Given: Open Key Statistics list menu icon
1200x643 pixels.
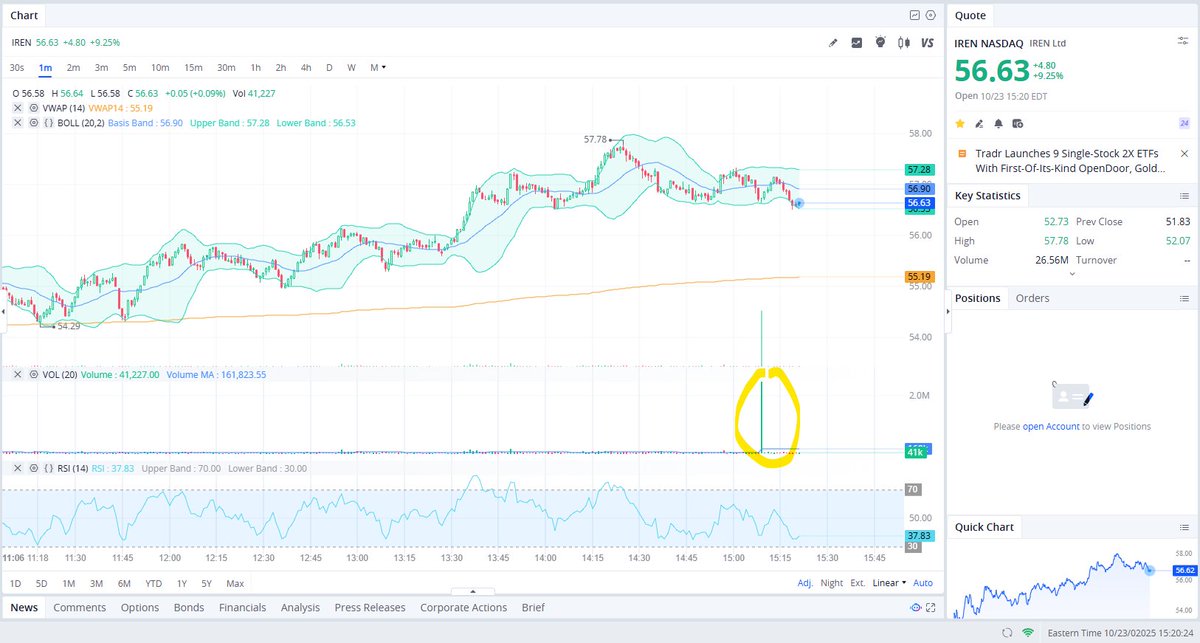Looking at the screenshot, I should [x=1184, y=196].
